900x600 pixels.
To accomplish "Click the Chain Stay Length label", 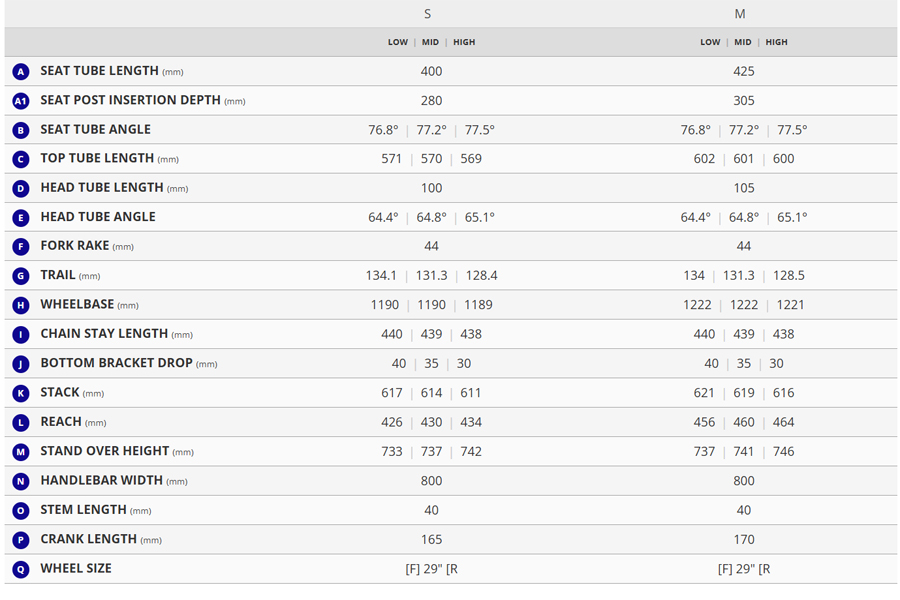I will click(x=103, y=334).
